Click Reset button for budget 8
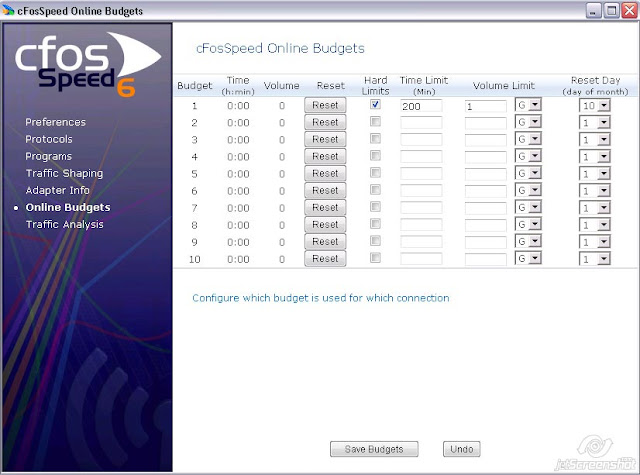The width and height of the screenshot is (640, 475). click(x=325, y=224)
